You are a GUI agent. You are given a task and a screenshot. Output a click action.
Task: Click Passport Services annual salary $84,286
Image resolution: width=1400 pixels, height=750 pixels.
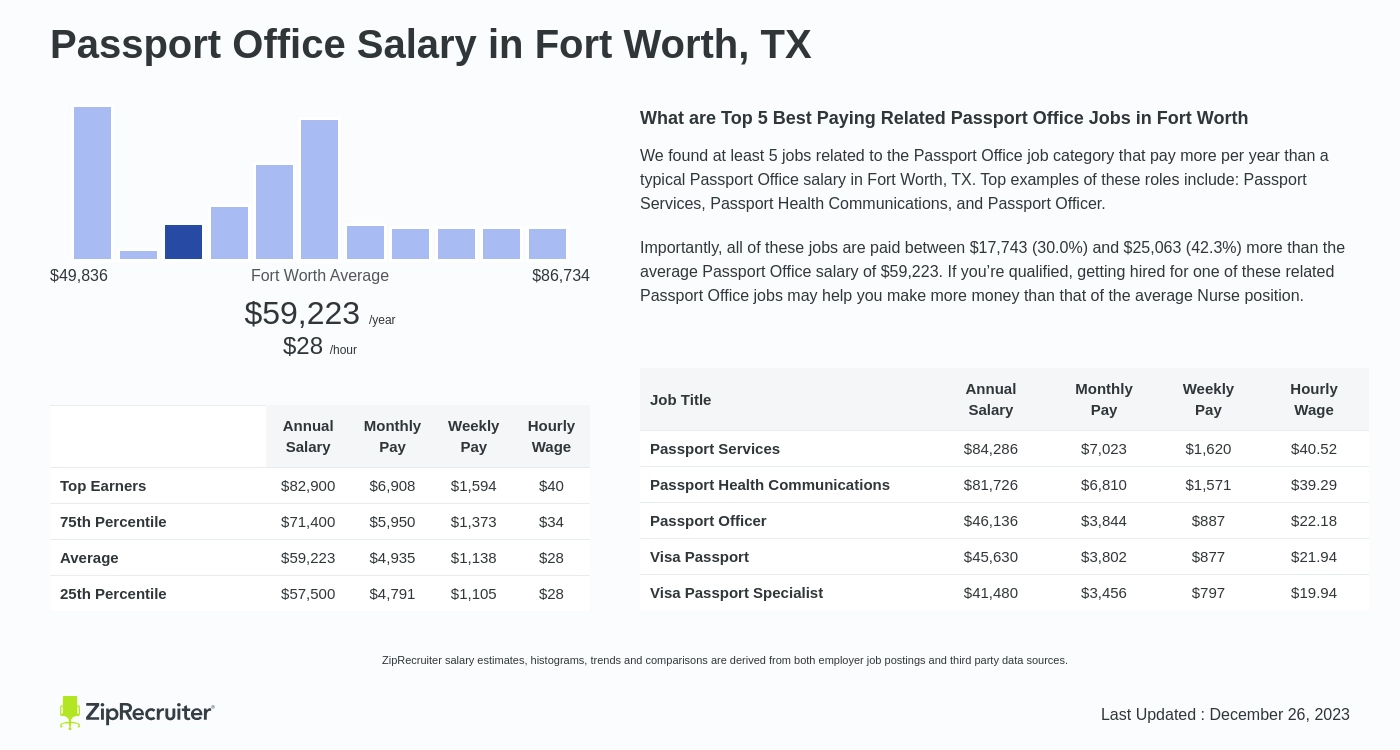click(x=991, y=449)
